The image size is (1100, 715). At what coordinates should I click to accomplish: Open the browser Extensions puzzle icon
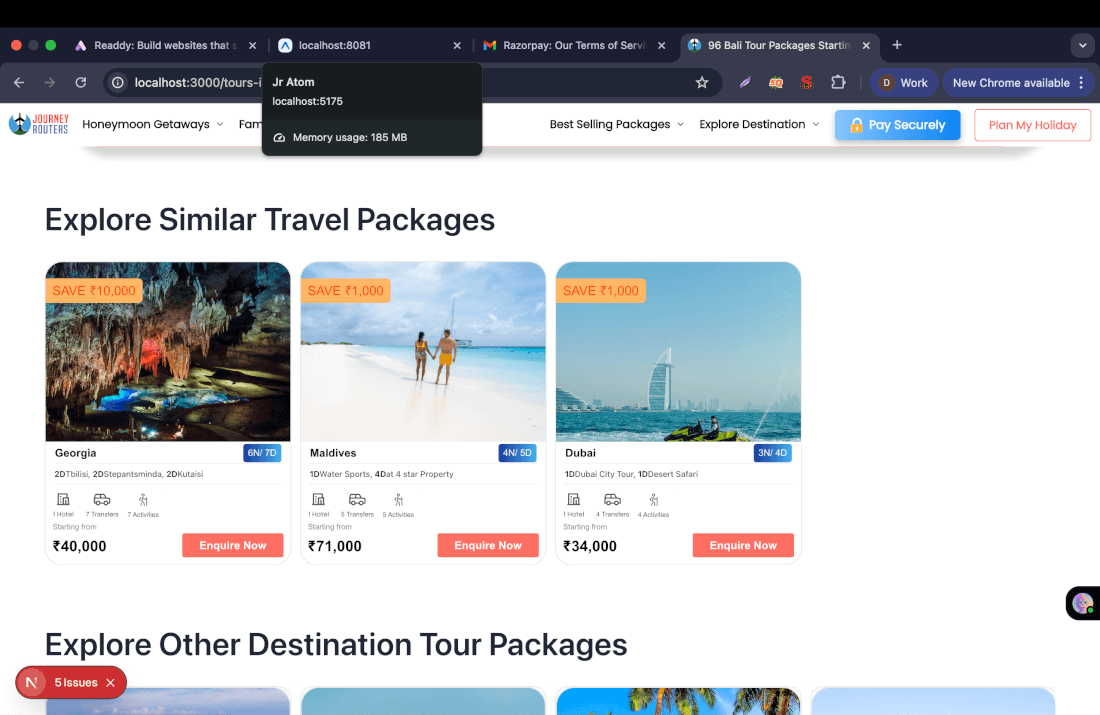pos(838,83)
